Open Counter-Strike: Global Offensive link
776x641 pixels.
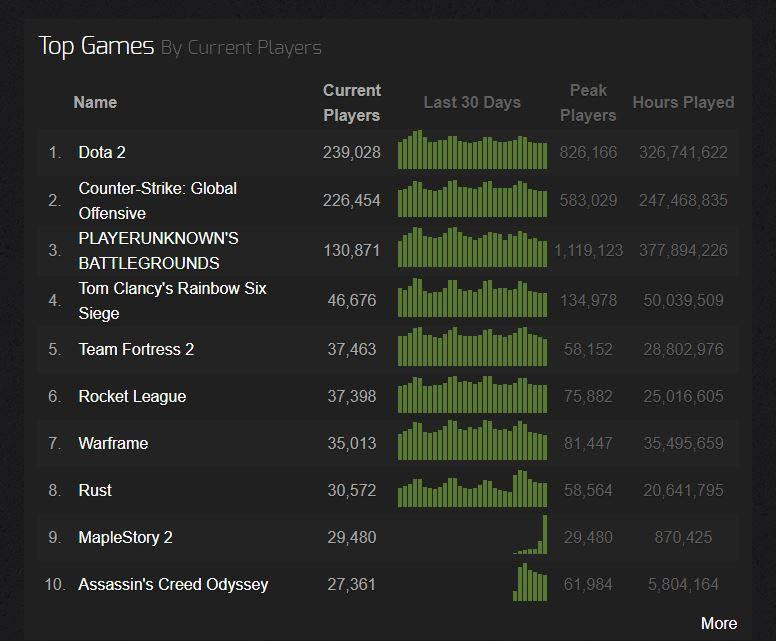pos(157,200)
